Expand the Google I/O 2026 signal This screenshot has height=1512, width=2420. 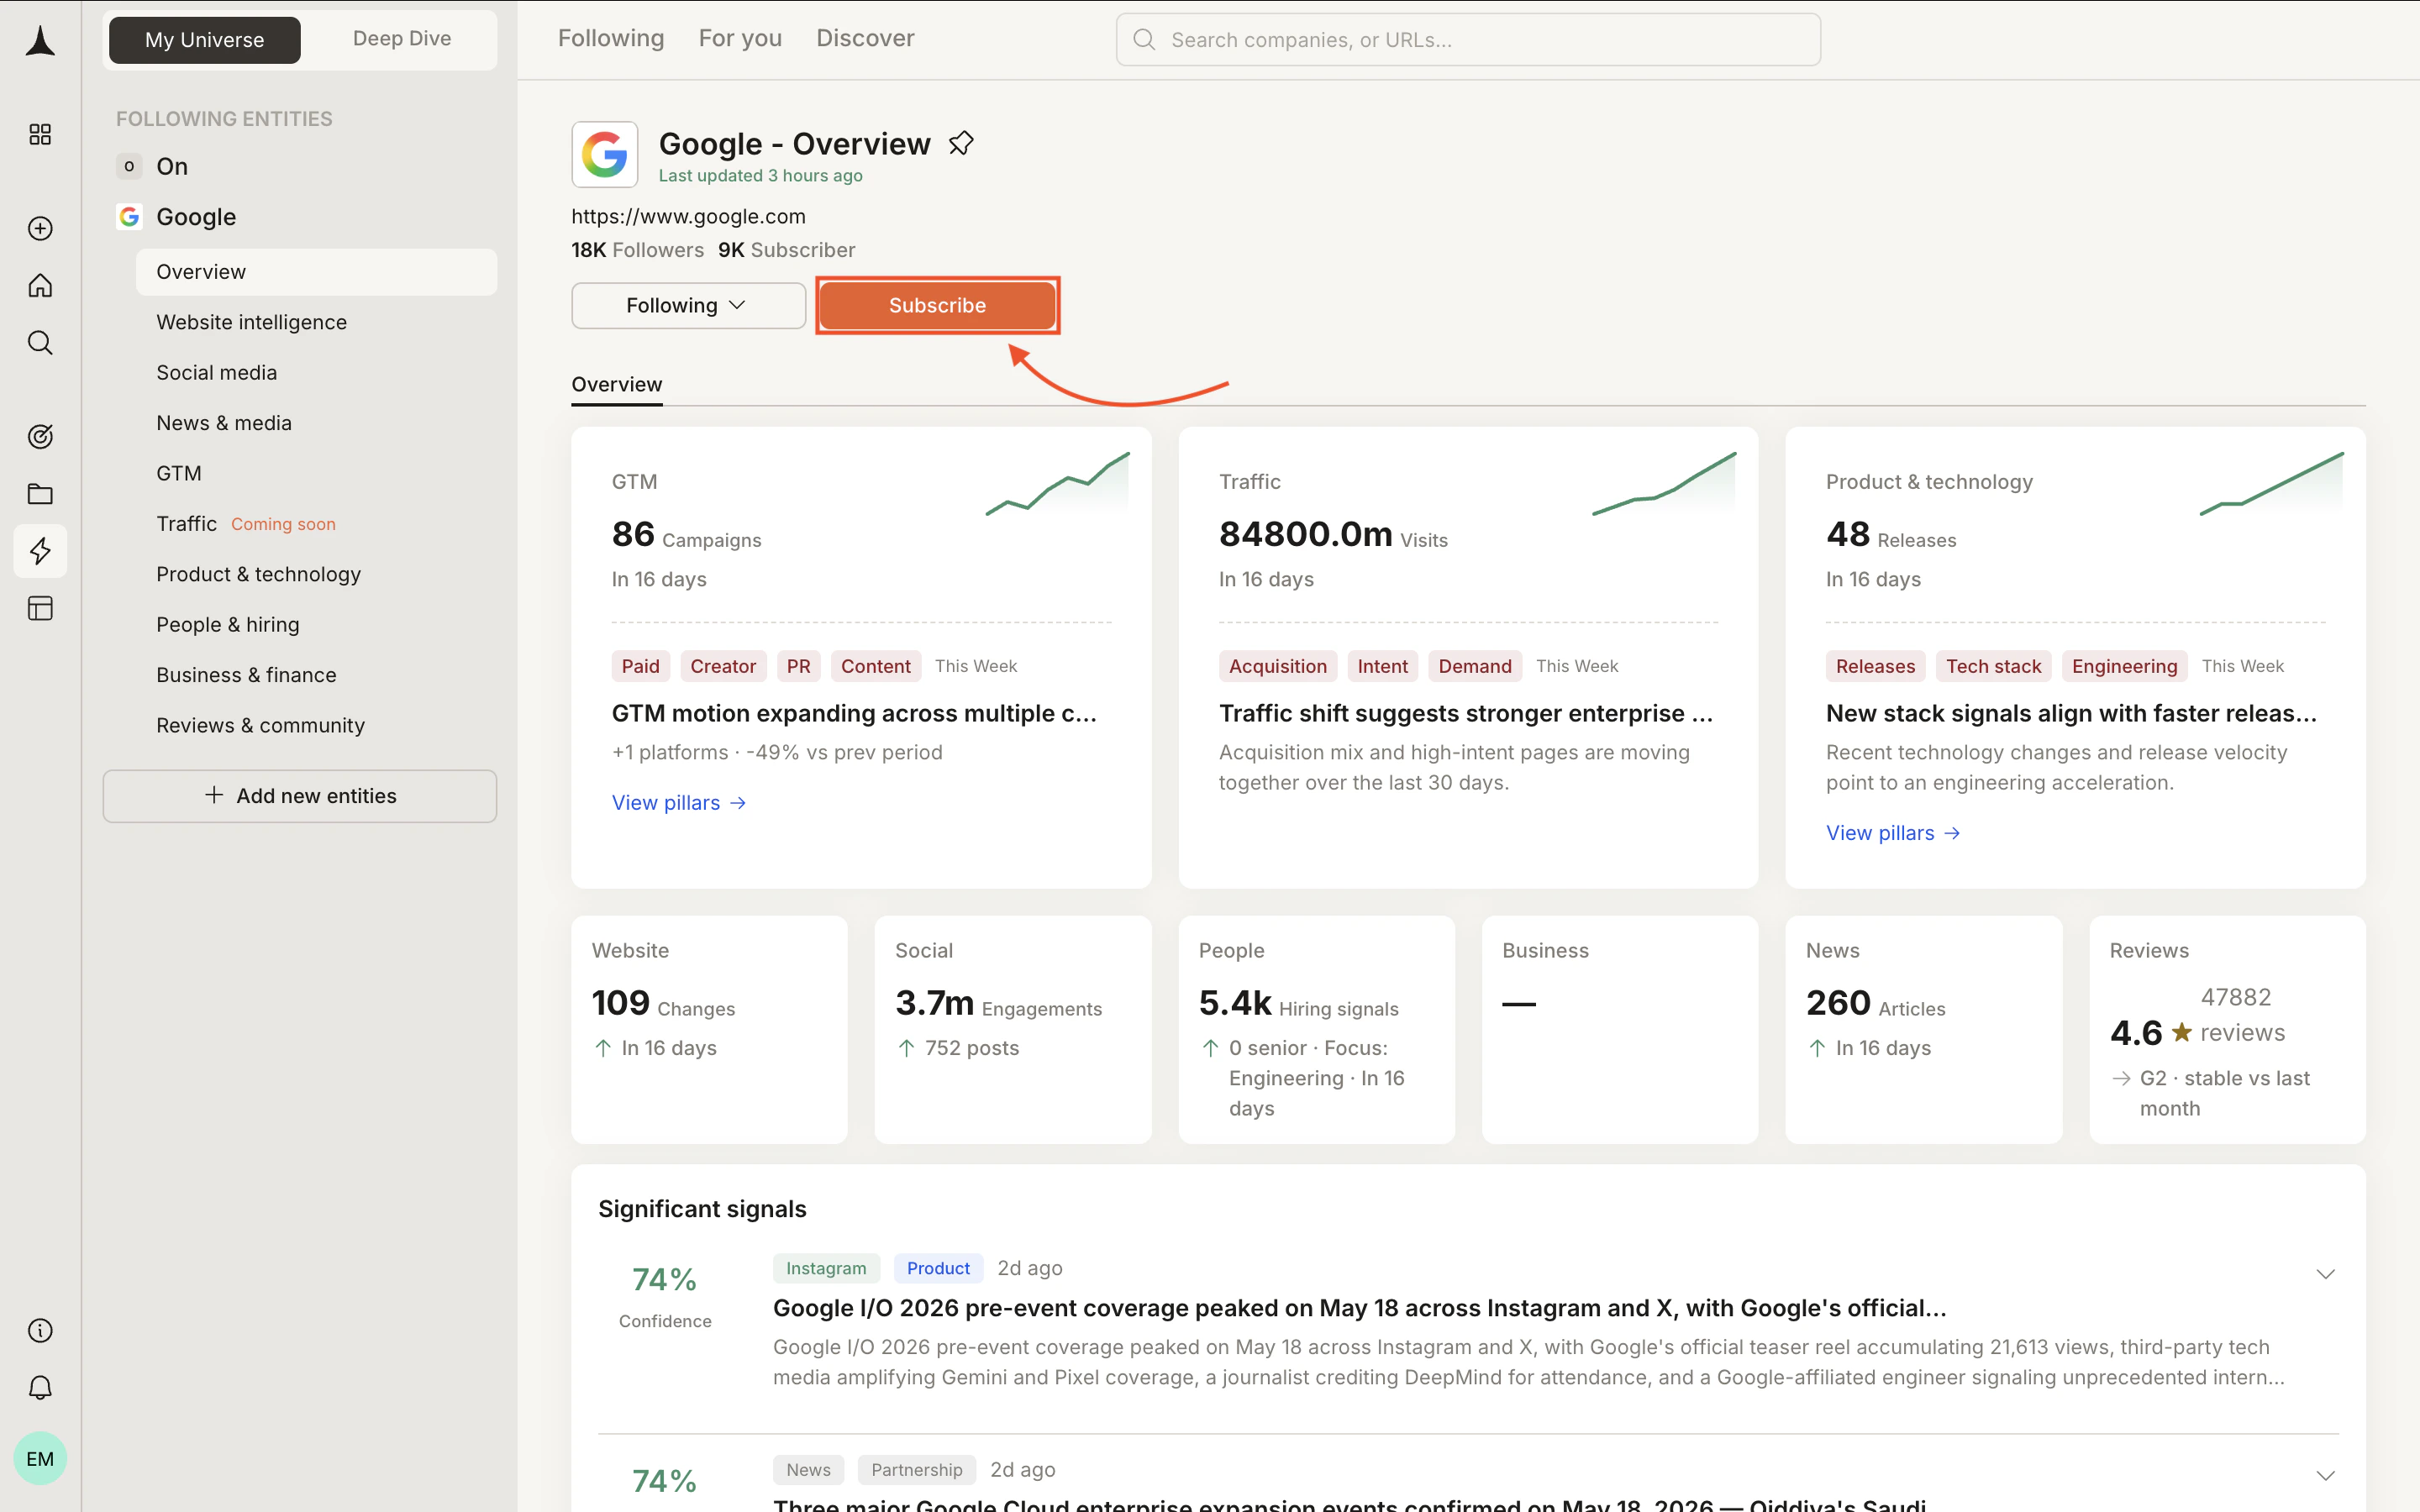pos(2325,1274)
